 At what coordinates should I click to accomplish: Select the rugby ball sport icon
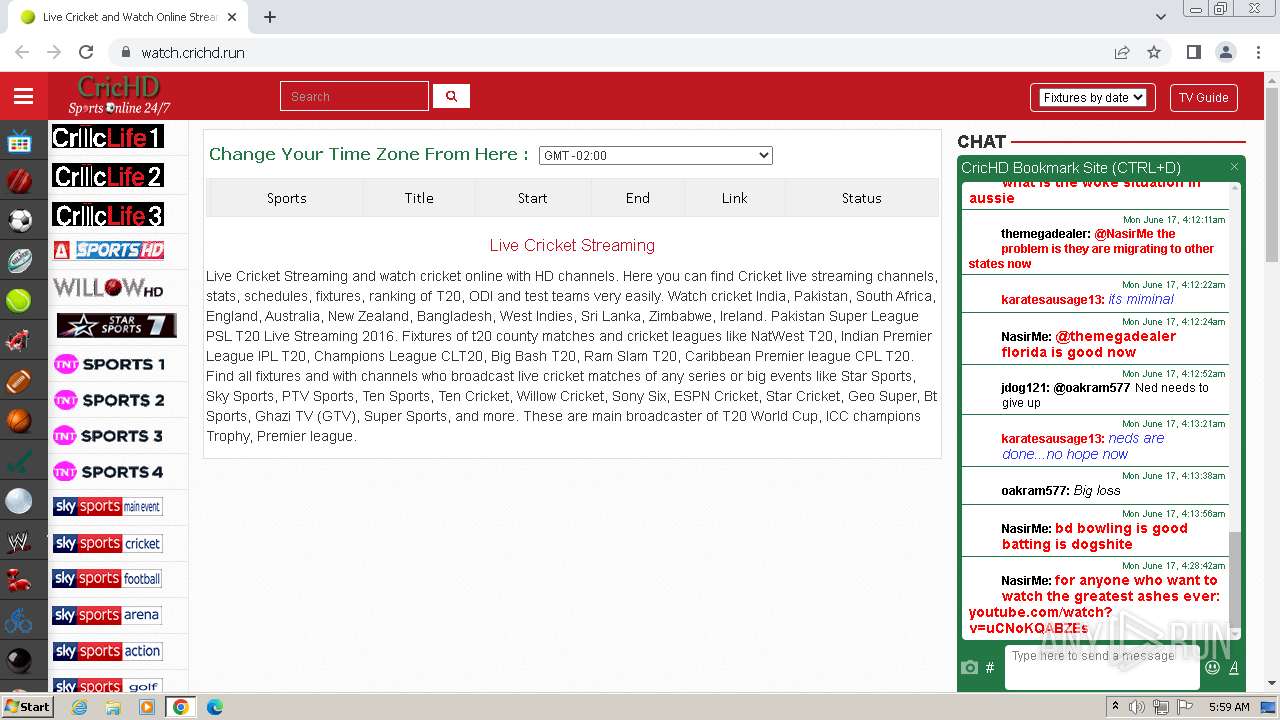point(19,261)
